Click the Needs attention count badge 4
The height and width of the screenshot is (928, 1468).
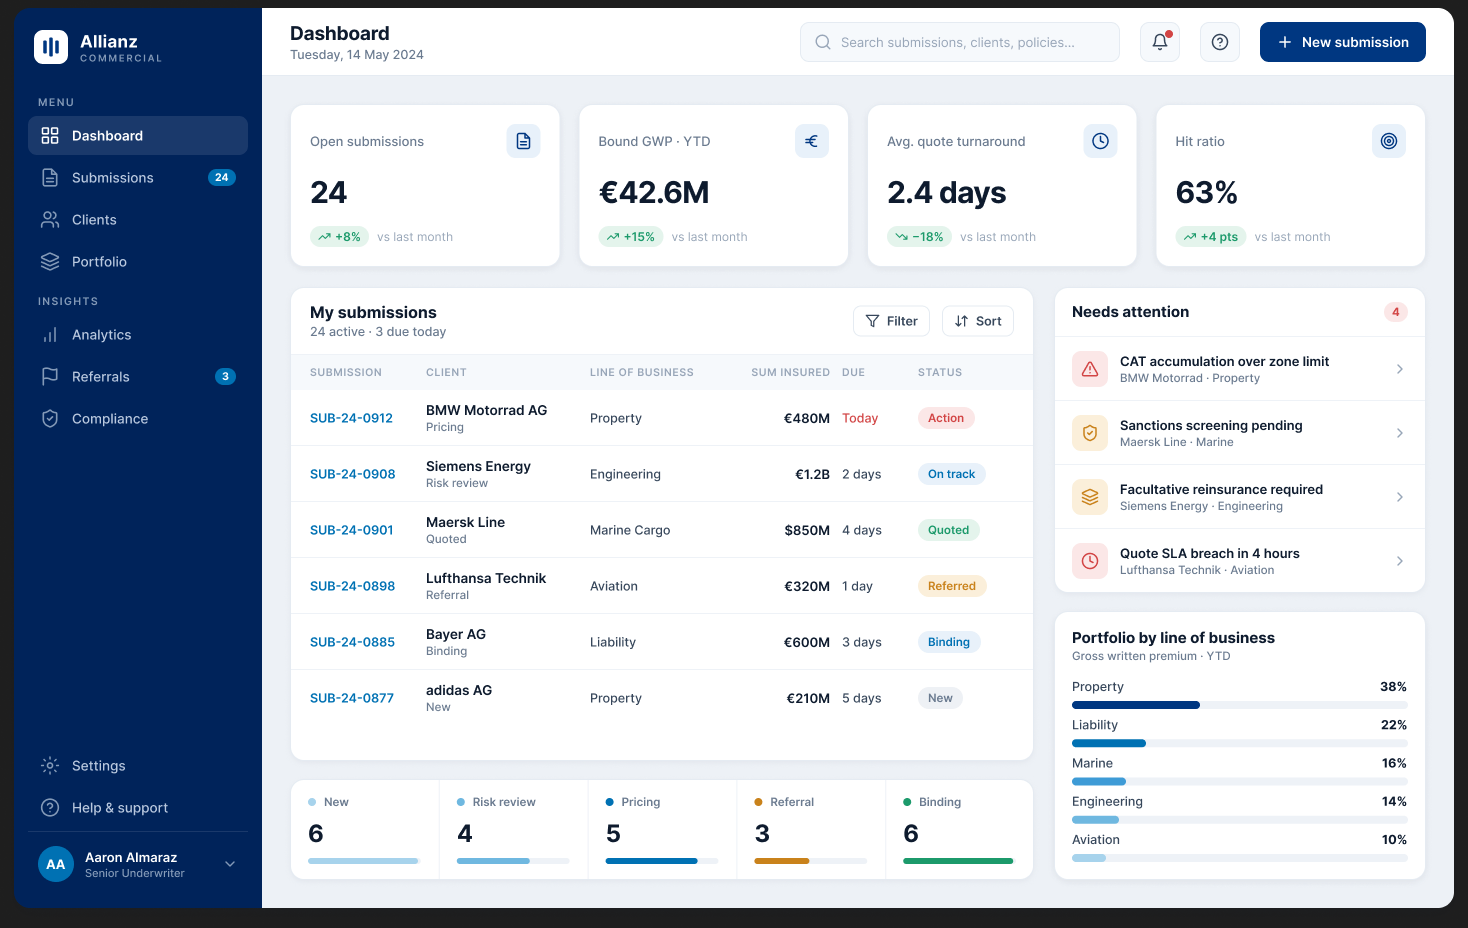1396,312
